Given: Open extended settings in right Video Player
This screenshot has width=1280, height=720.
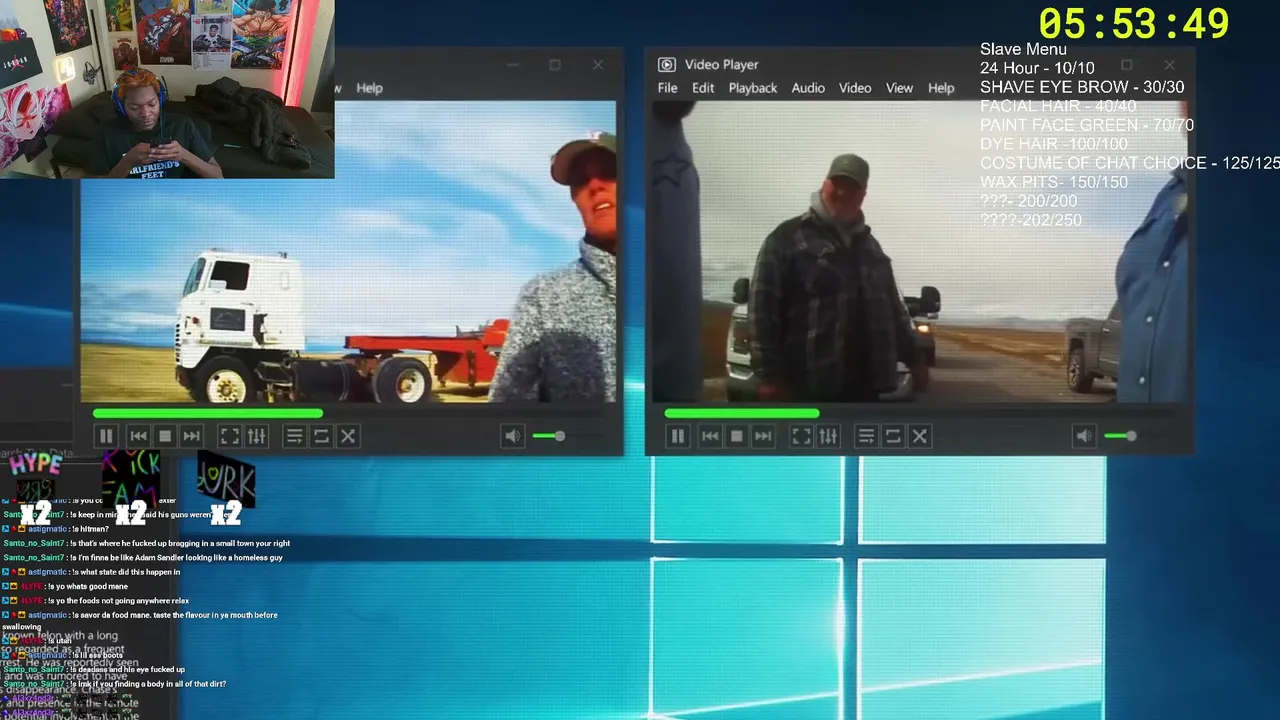Looking at the screenshot, I should pos(828,436).
